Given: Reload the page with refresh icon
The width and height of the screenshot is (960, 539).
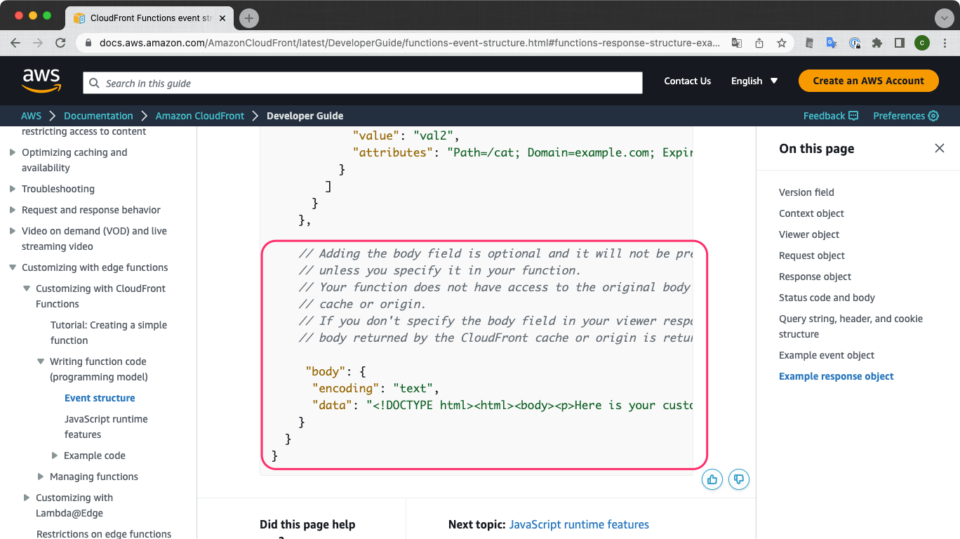Looking at the screenshot, I should 60,43.
